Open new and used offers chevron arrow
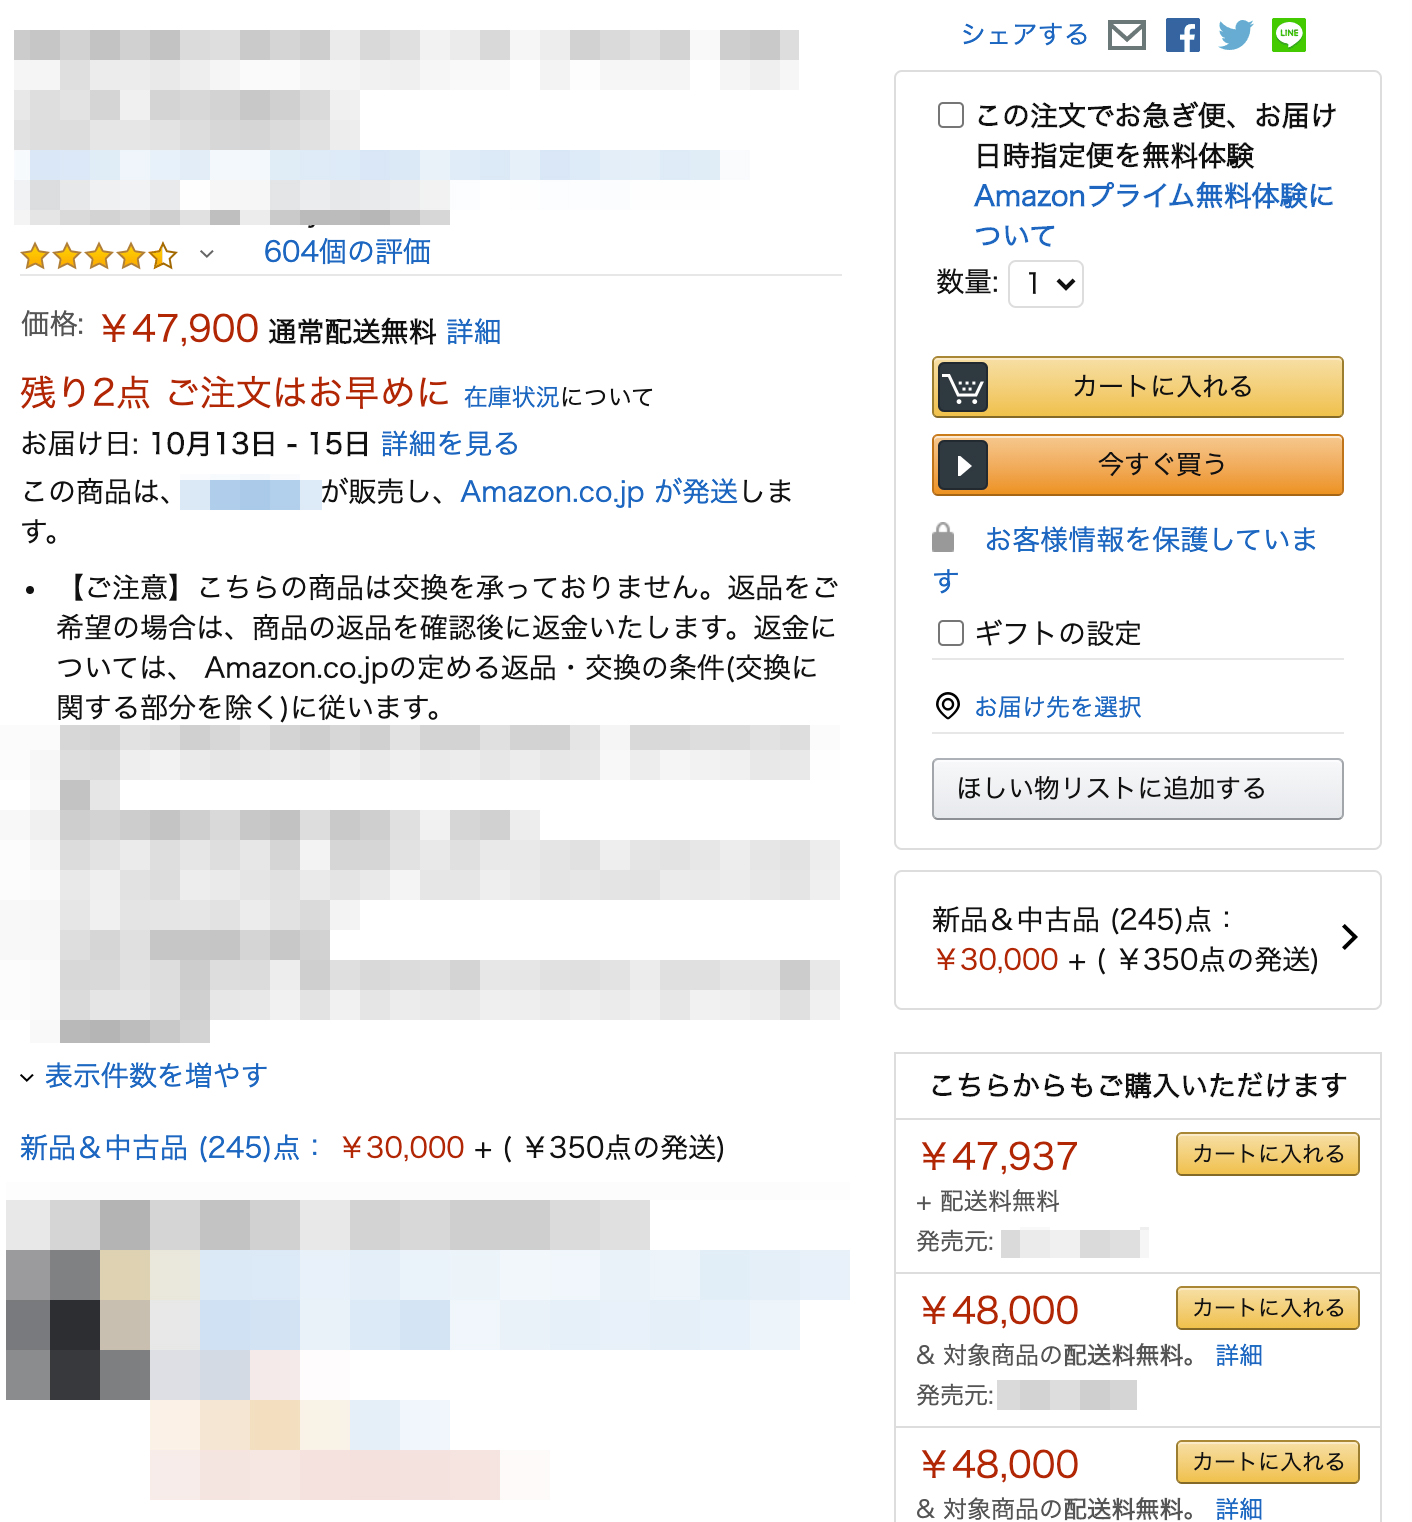This screenshot has height=1522, width=1412. pyautogui.click(x=1350, y=937)
